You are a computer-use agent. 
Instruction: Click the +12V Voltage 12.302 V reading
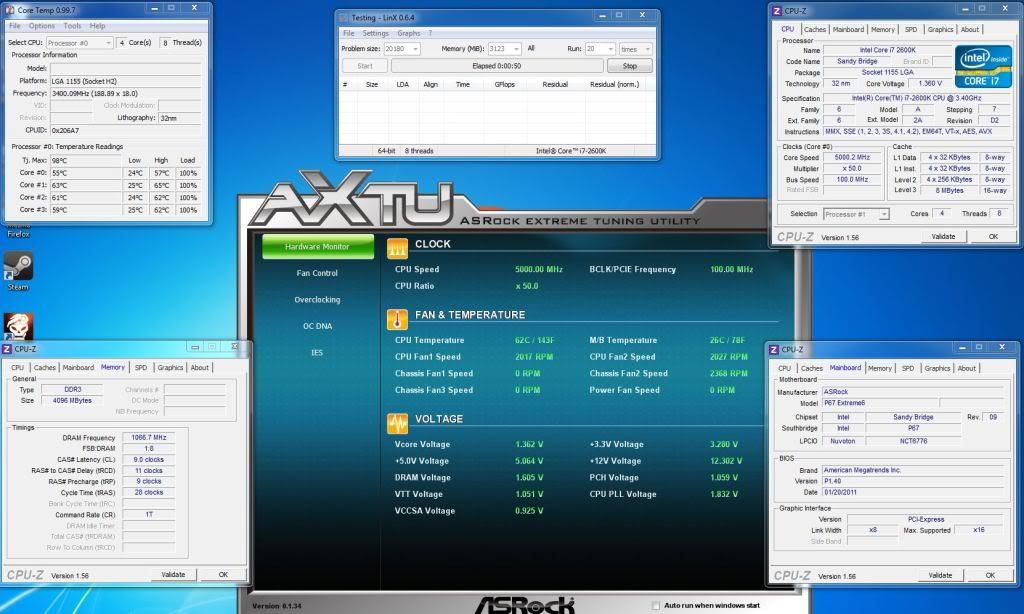[726, 461]
